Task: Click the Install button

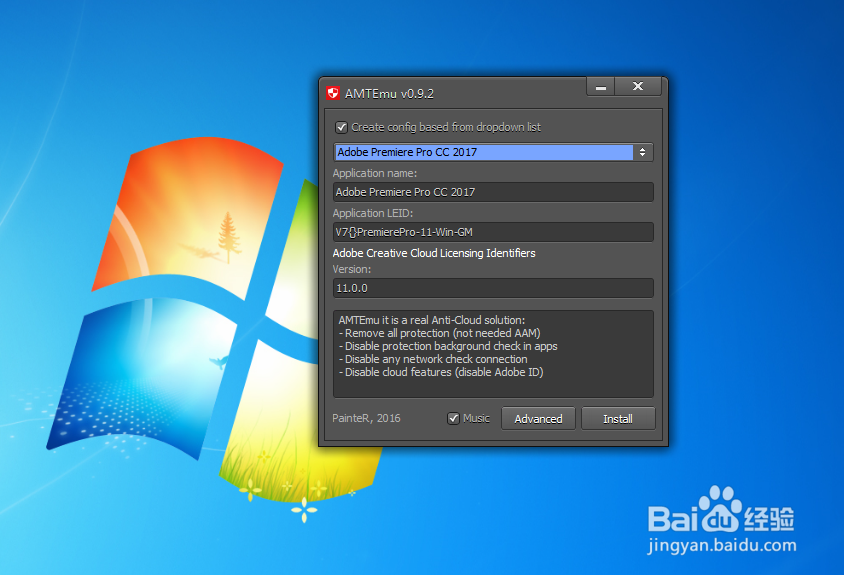Action: [618, 418]
